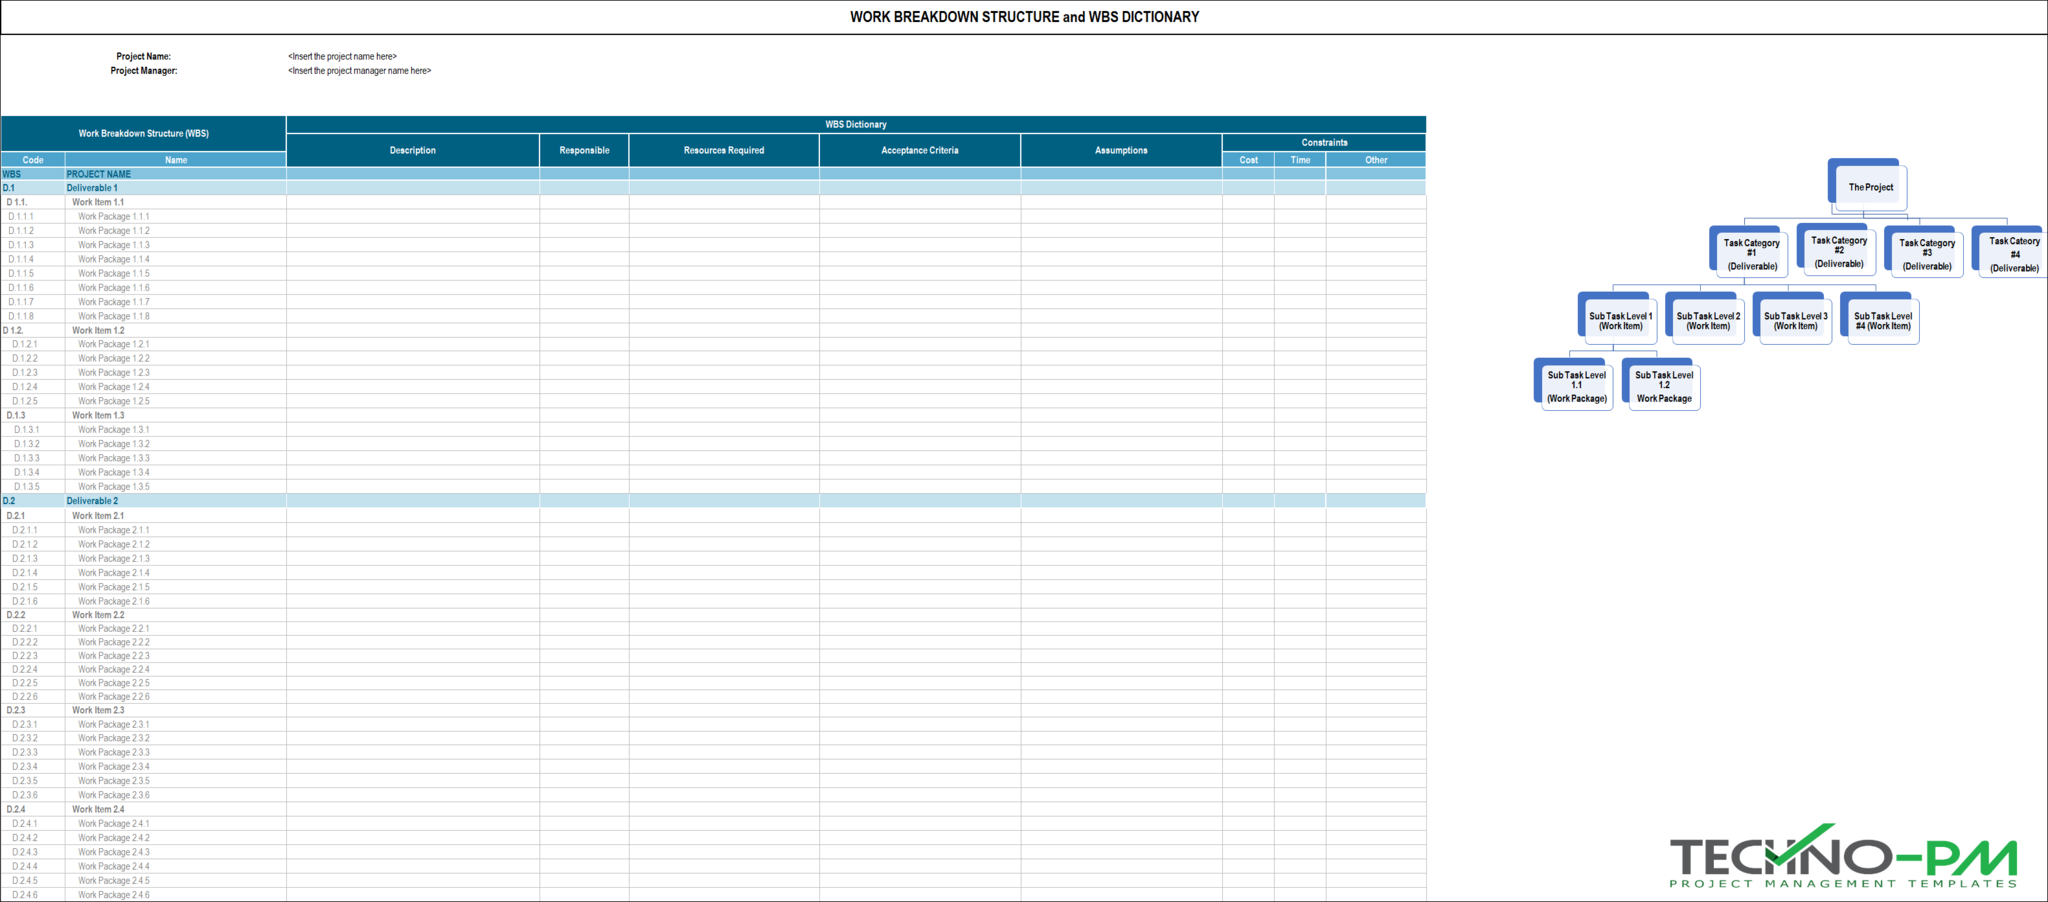Click the Work Item 1.1 row
2048x902 pixels.
click(97, 202)
